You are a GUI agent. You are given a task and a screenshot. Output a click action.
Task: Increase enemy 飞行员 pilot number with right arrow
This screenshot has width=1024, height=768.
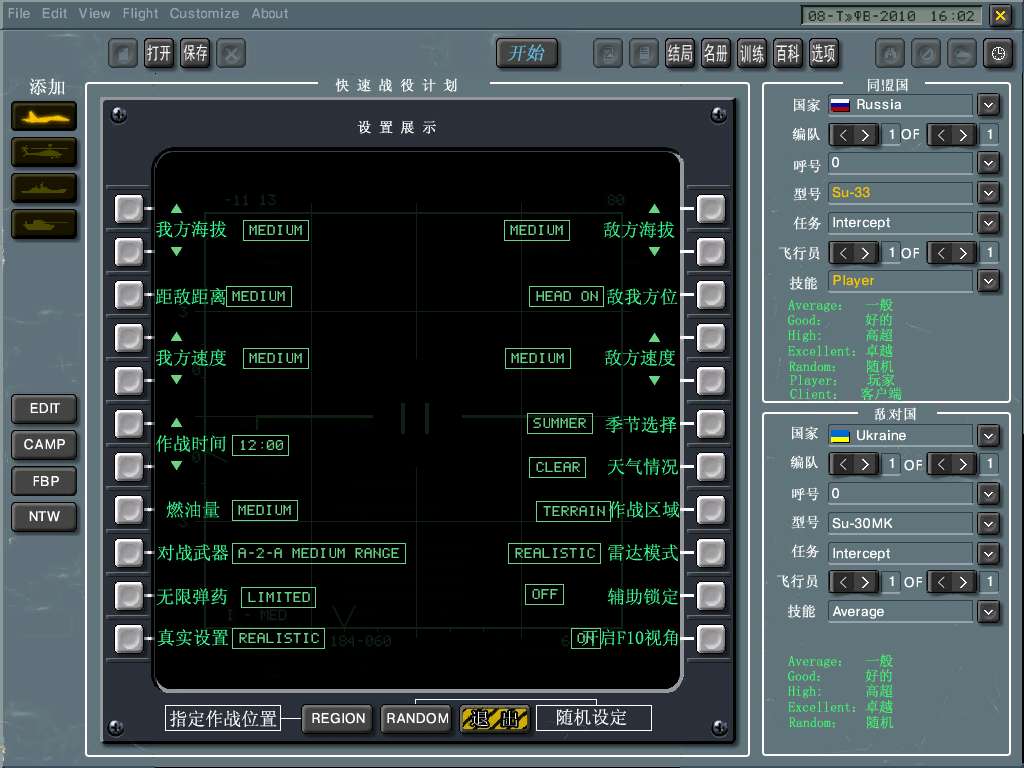865,582
